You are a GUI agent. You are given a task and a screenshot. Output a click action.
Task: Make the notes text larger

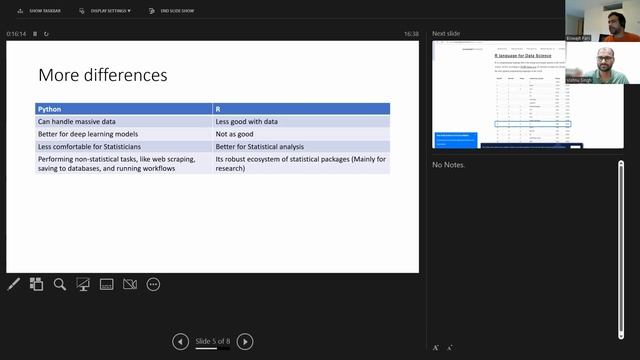436,348
